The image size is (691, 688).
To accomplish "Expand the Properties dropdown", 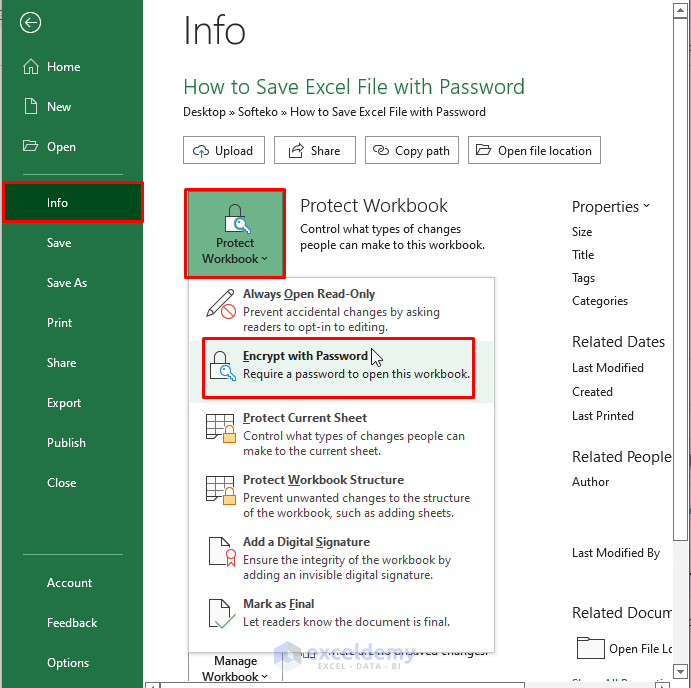I will coord(610,206).
